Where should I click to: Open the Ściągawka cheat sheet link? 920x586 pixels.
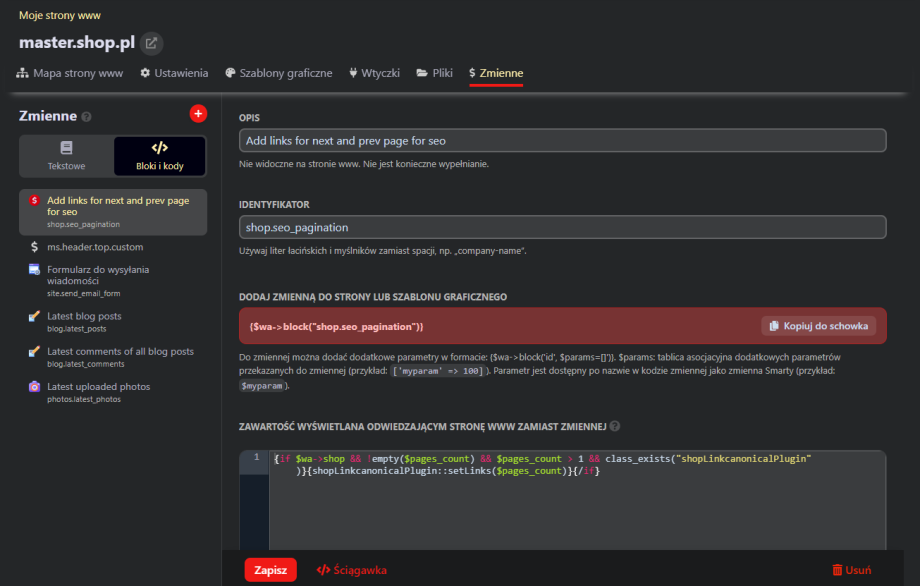click(x=352, y=570)
